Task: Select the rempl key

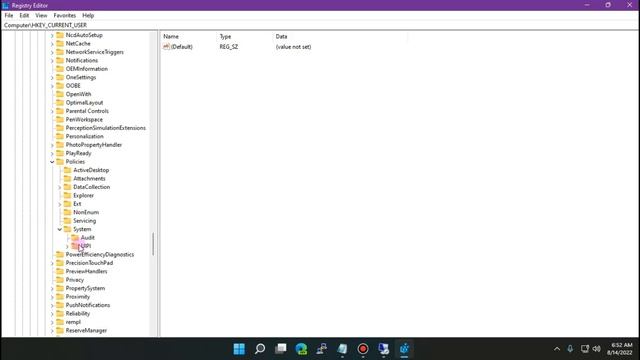Action: point(73,322)
